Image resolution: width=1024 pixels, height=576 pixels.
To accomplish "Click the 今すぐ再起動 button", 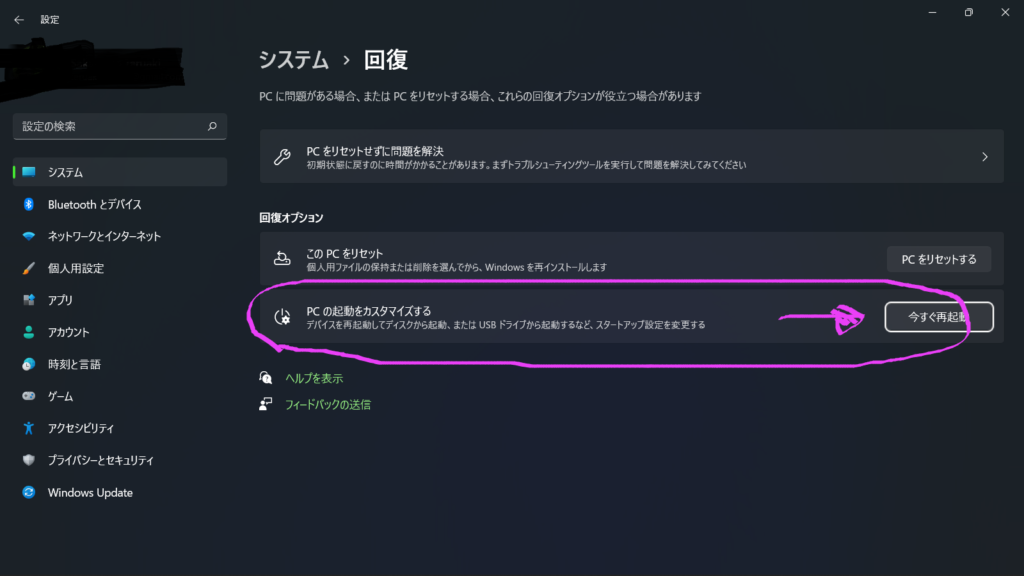I will point(939,317).
